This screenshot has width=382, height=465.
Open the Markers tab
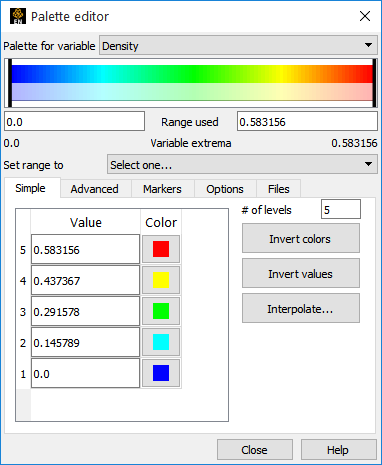162,189
